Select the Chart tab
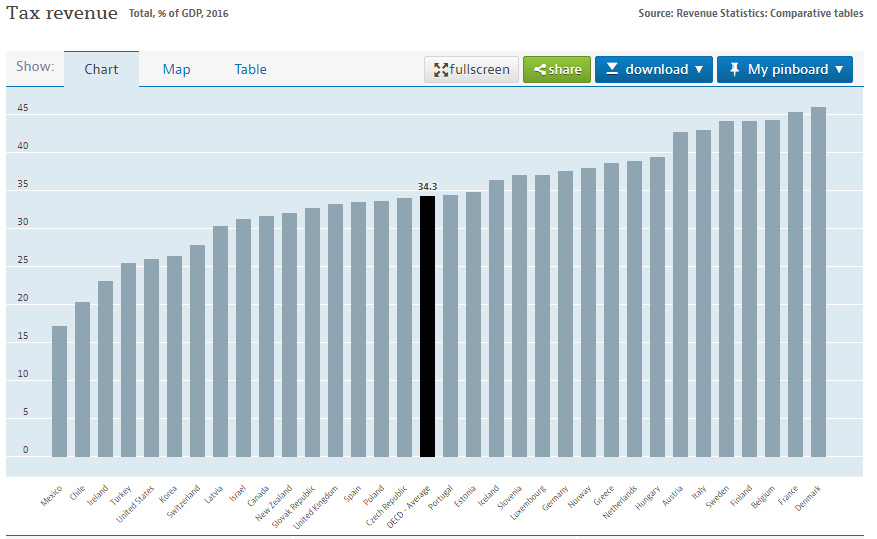This screenshot has height=539, width=877. (x=101, y=69)
